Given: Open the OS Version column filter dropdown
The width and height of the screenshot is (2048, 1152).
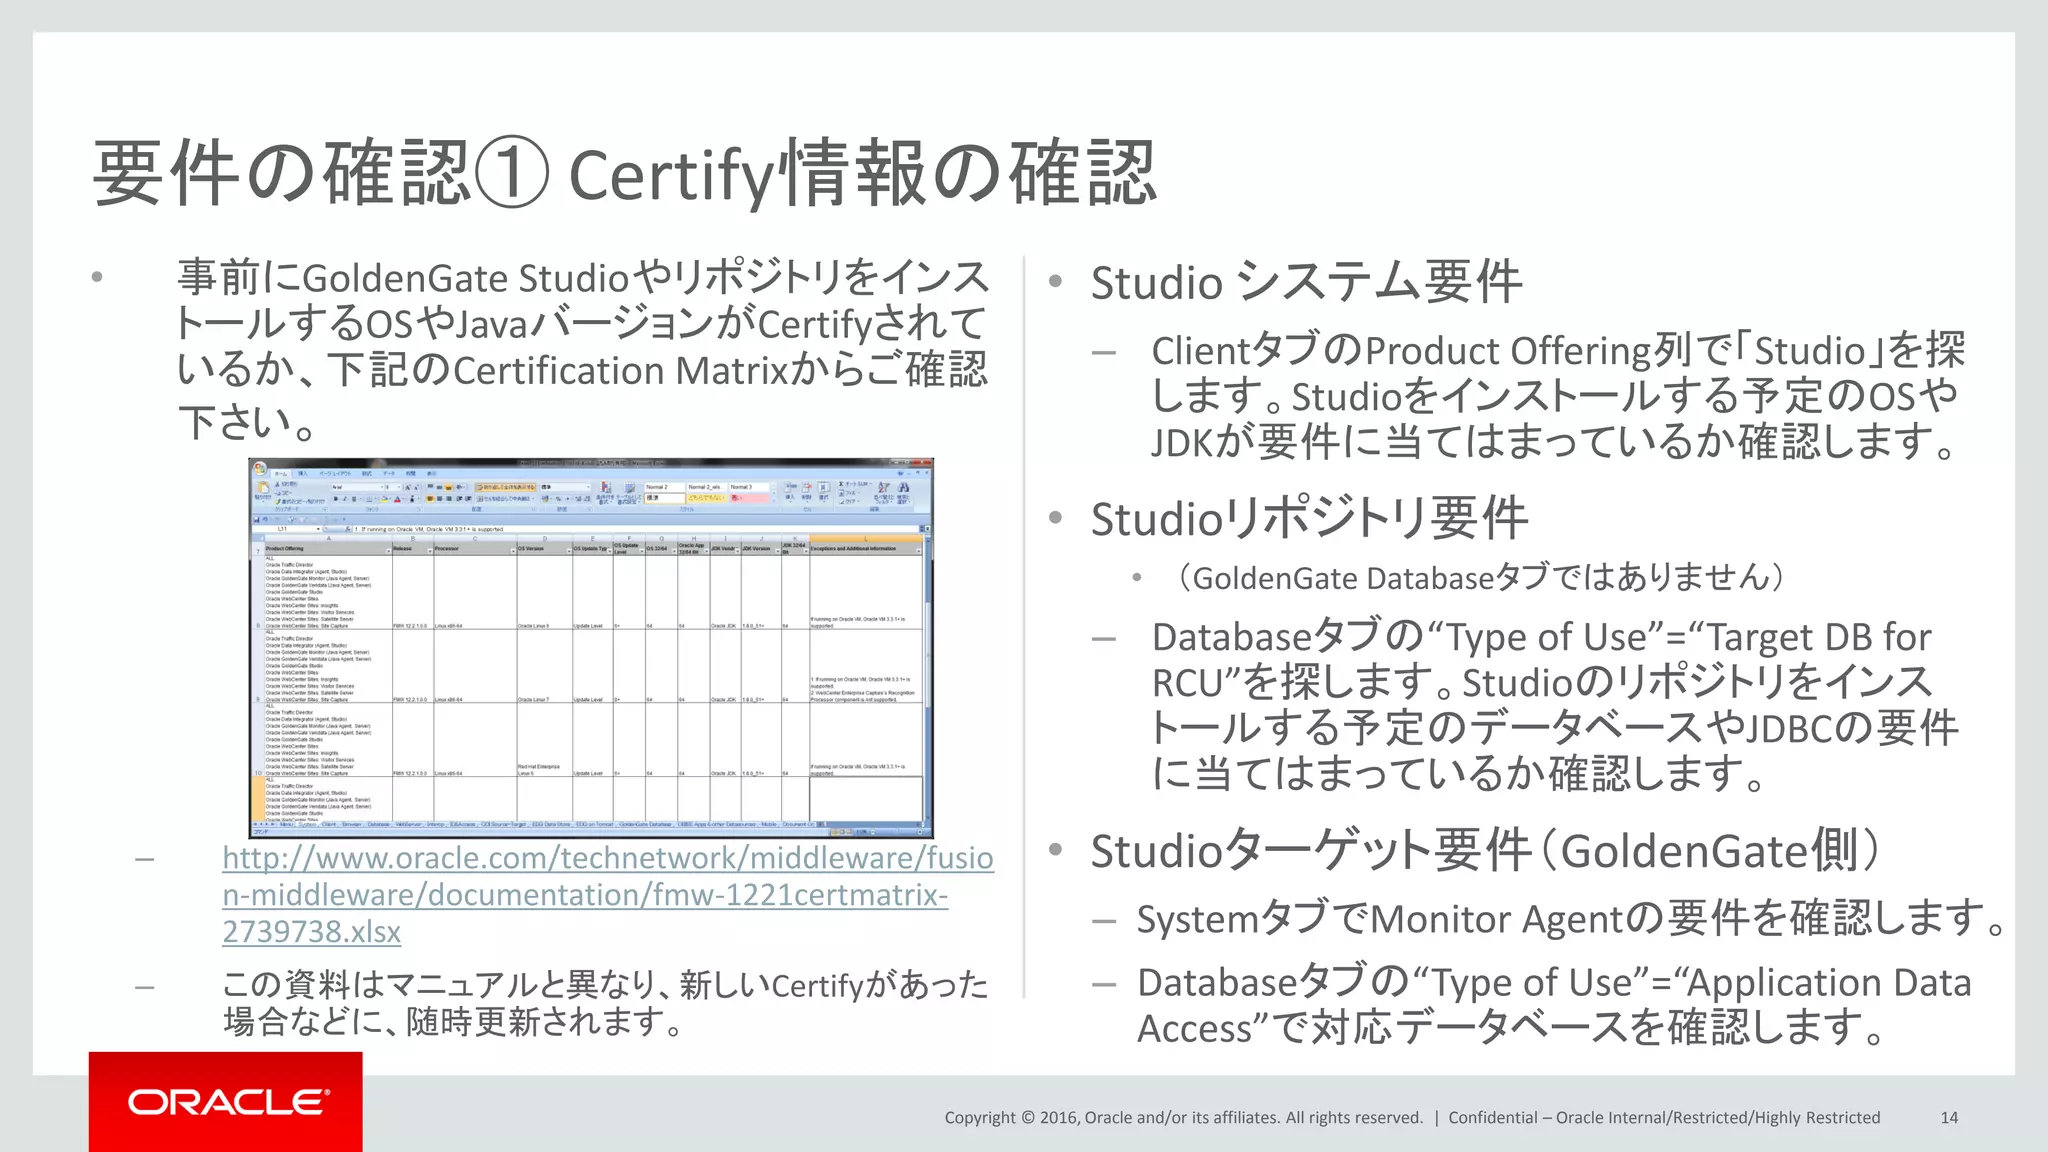Looking at the screenshot, I should [568, 551].
